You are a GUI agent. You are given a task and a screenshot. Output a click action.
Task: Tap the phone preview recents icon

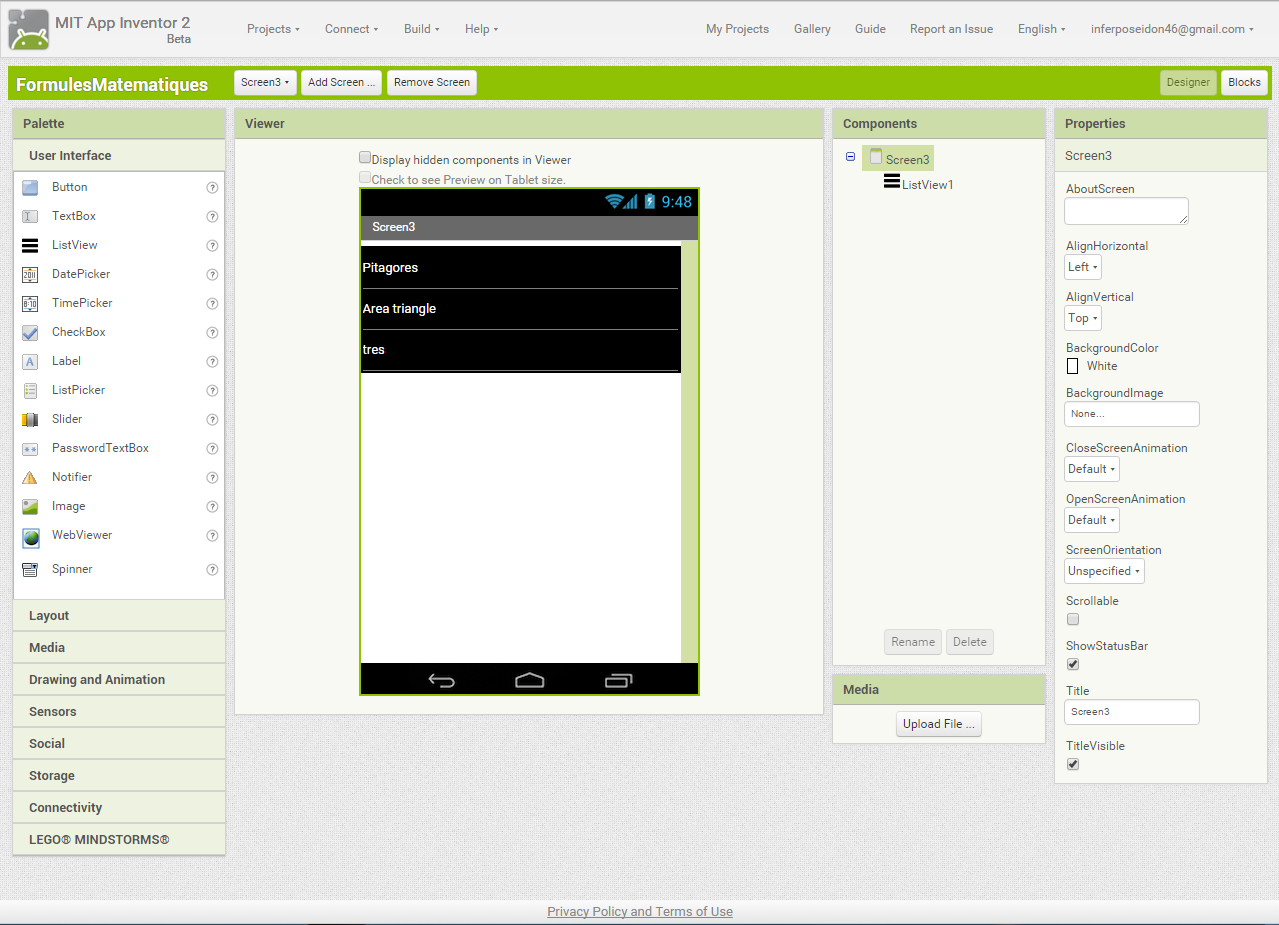(x=618, y=680)
